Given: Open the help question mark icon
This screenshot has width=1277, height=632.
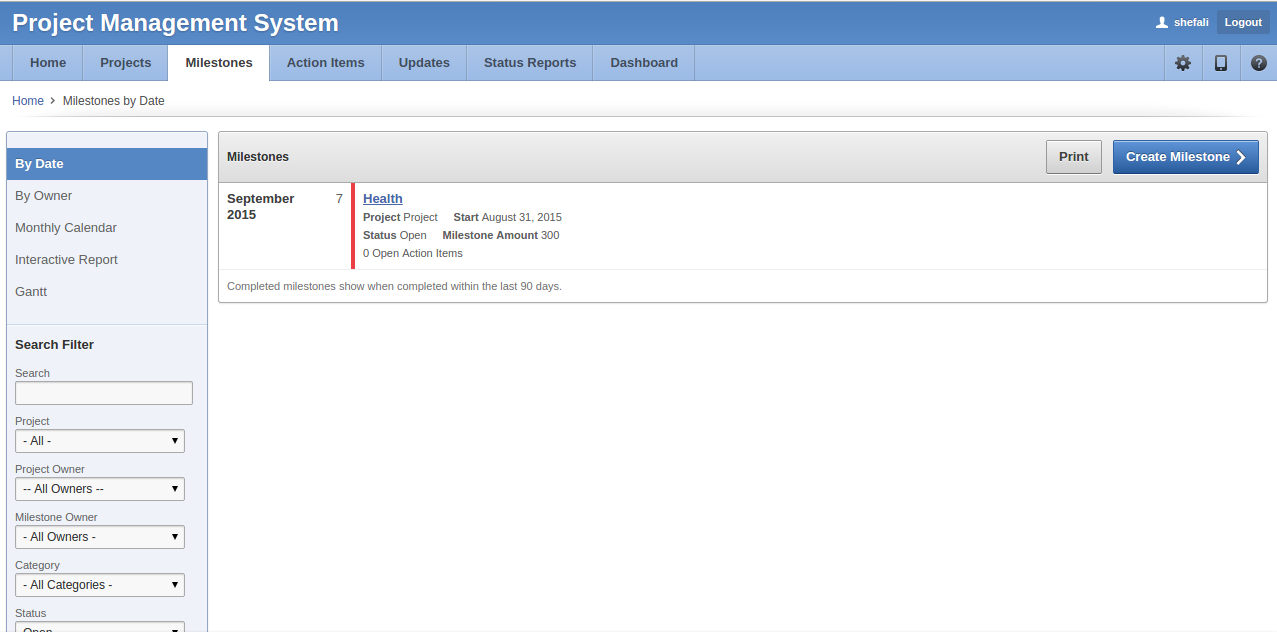Looking at the screenshot, I should 1259,63.
